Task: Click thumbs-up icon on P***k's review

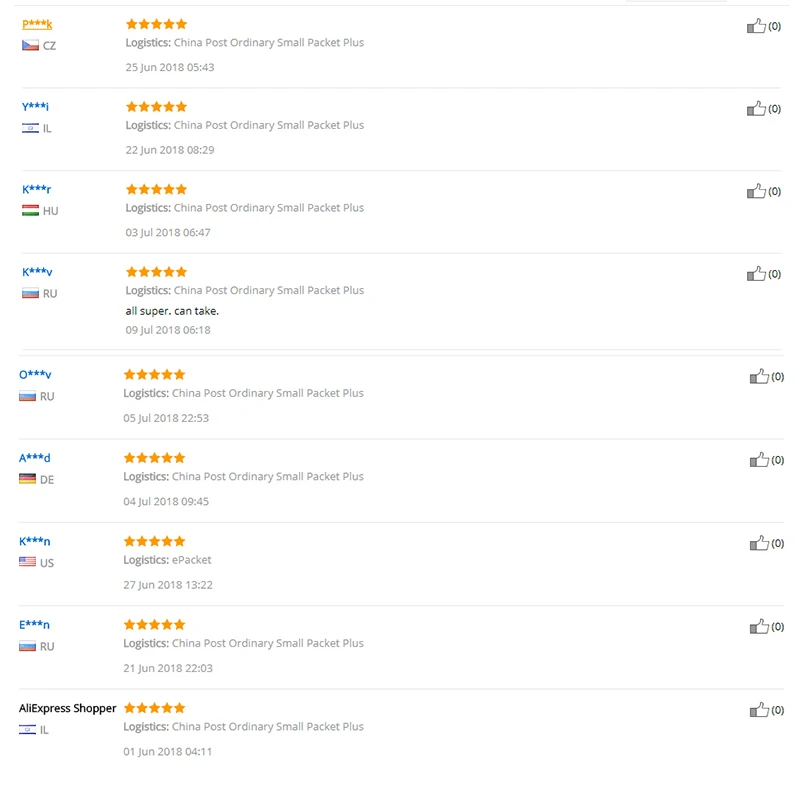Action: tap(756, 26)
